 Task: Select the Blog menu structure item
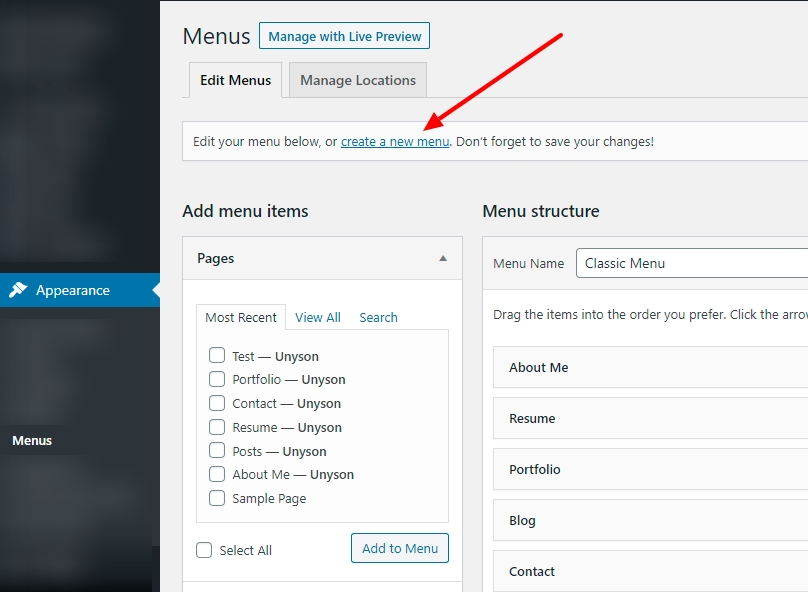tap(650, 520)
